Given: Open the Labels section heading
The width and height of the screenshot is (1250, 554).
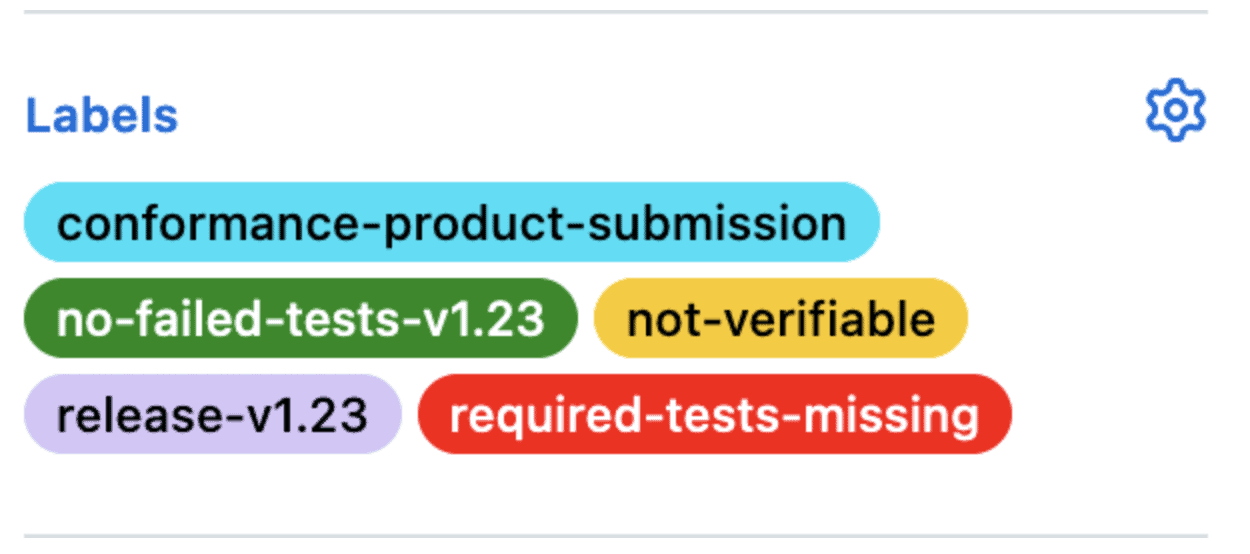Looking at the screenshot, I should pyautogui.click(x=102, y=116).
